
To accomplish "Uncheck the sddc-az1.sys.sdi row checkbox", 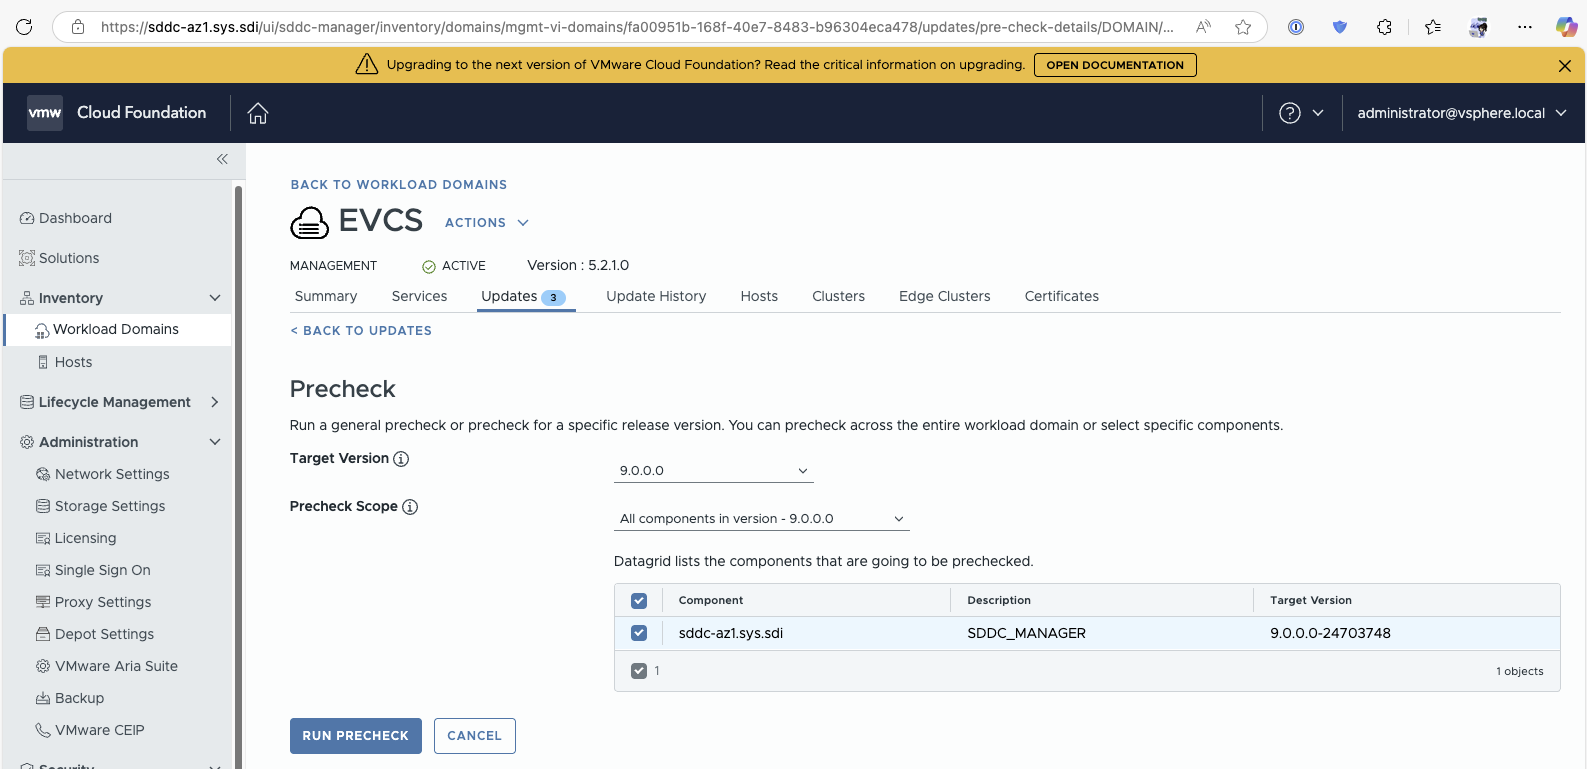I will pyautogui.click(x=639, y=633).
